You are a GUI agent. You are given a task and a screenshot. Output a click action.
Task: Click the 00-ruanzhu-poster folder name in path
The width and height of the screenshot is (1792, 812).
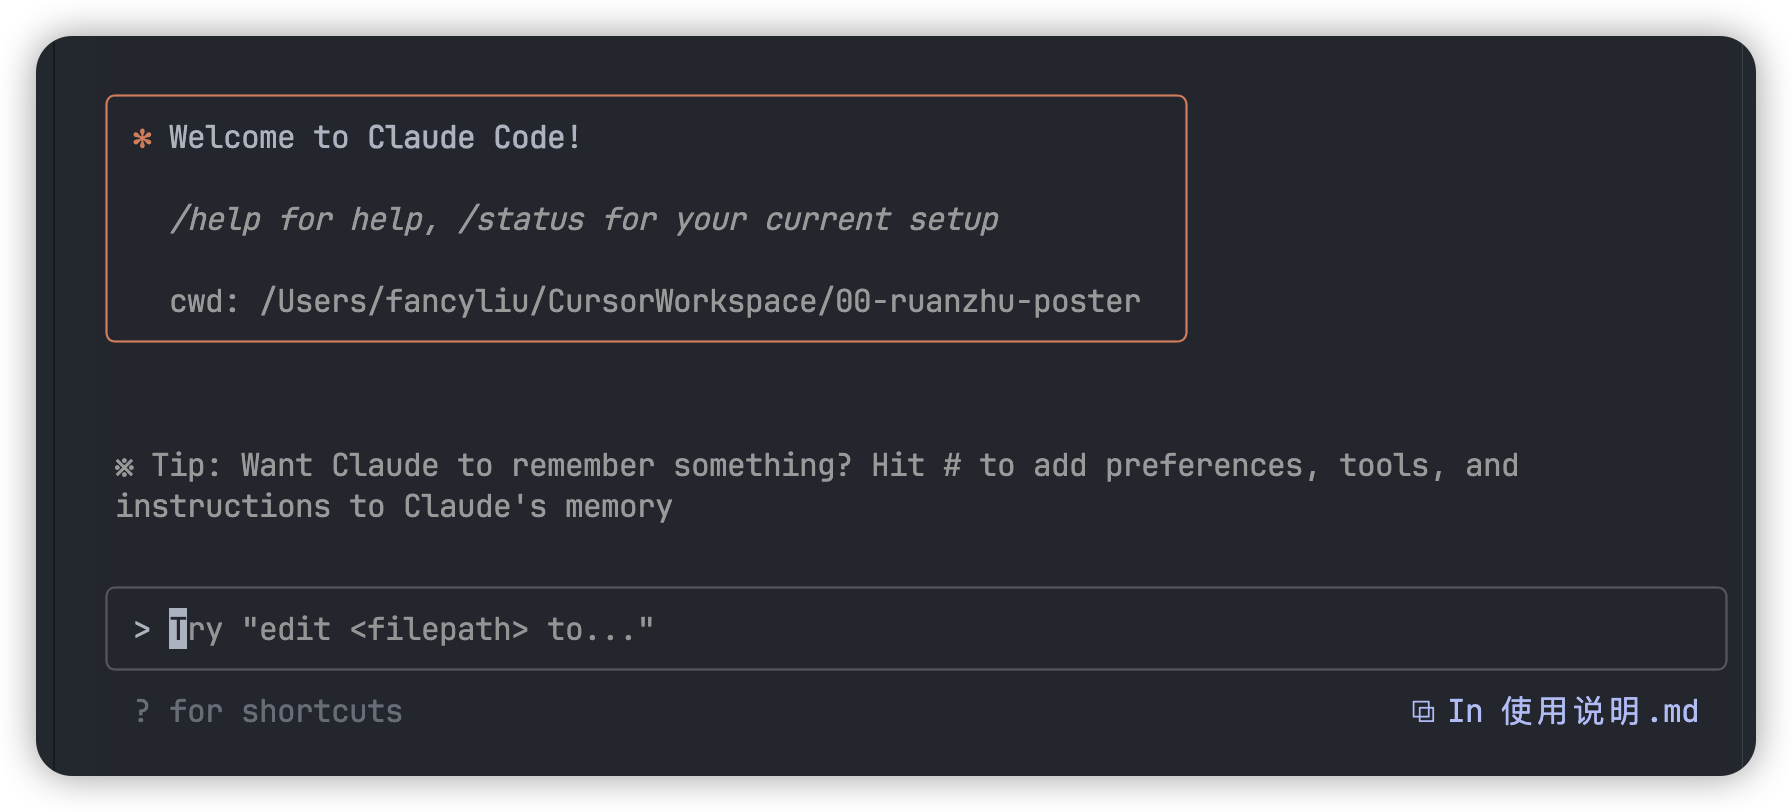pos(987,301)
